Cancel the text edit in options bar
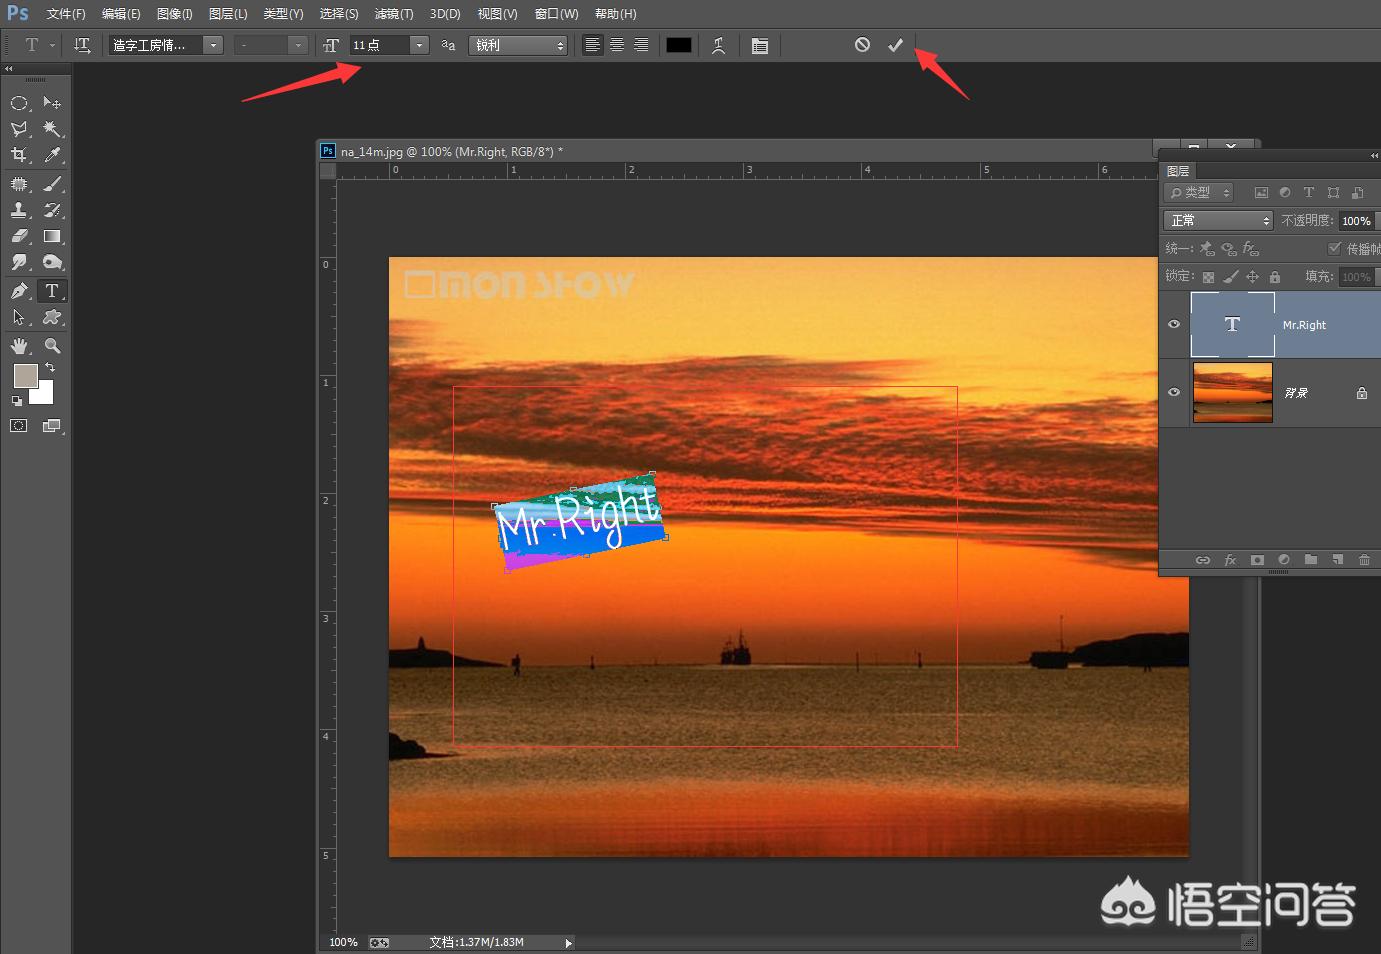 click(862, 45)
